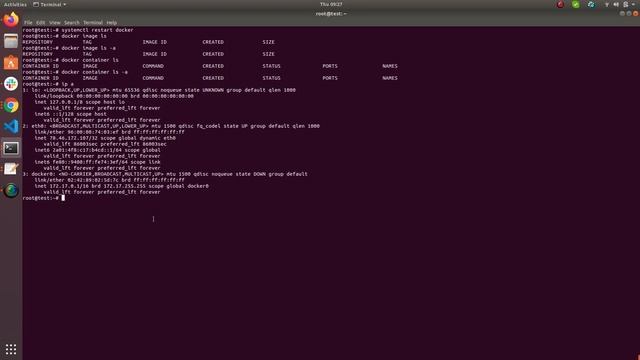This screenshot has width=640, height=360.
Task: Open Visual Studio Code from dock
Action: coord(11,127)
